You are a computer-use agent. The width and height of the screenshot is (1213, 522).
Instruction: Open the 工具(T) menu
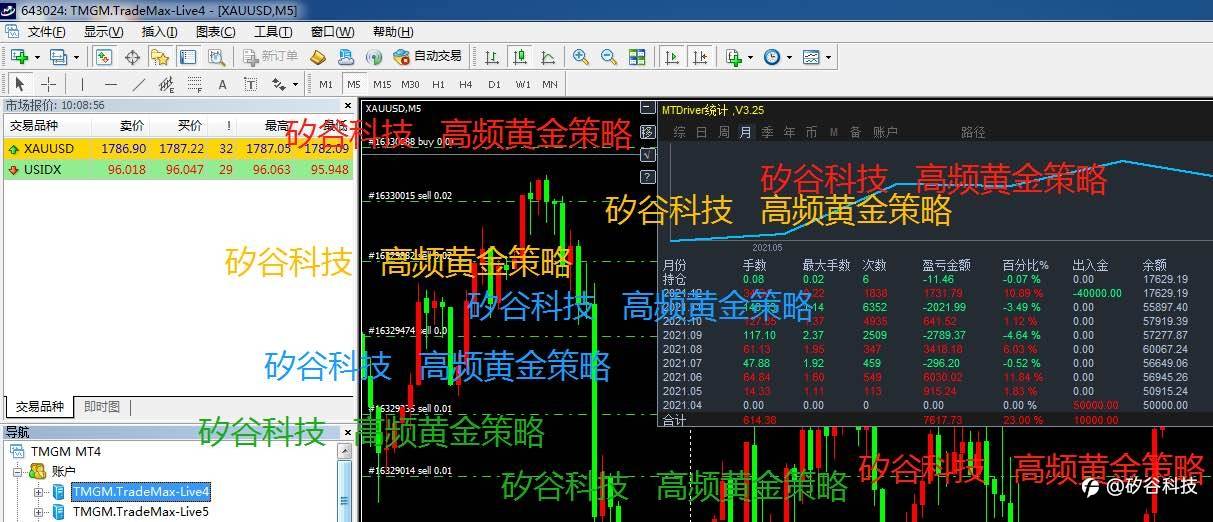[x=273, y=31]
